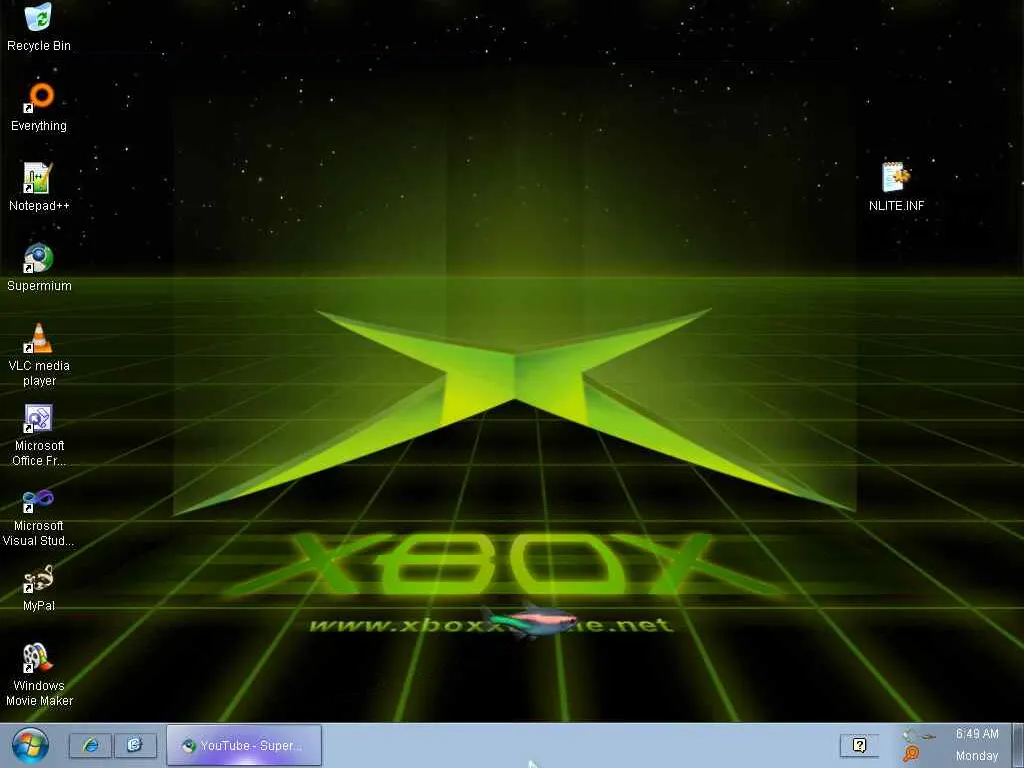Viewport: 1024px width, 768px height.
Task: Select the NLITE.INF file icon
Action: [x=896, y=187]
